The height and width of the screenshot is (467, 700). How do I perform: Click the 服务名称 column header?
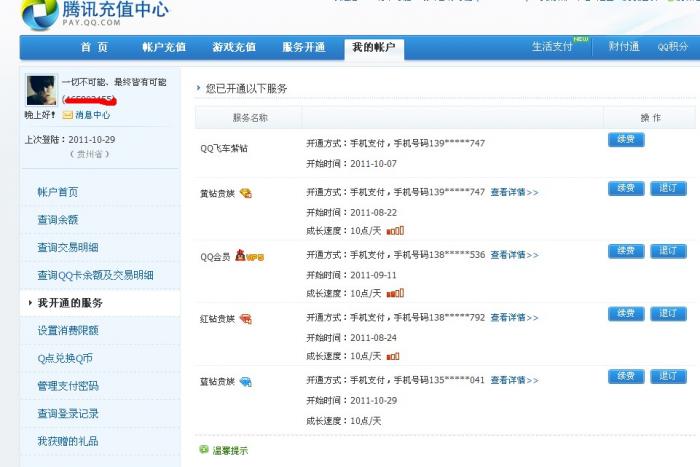tap(250, 118)
